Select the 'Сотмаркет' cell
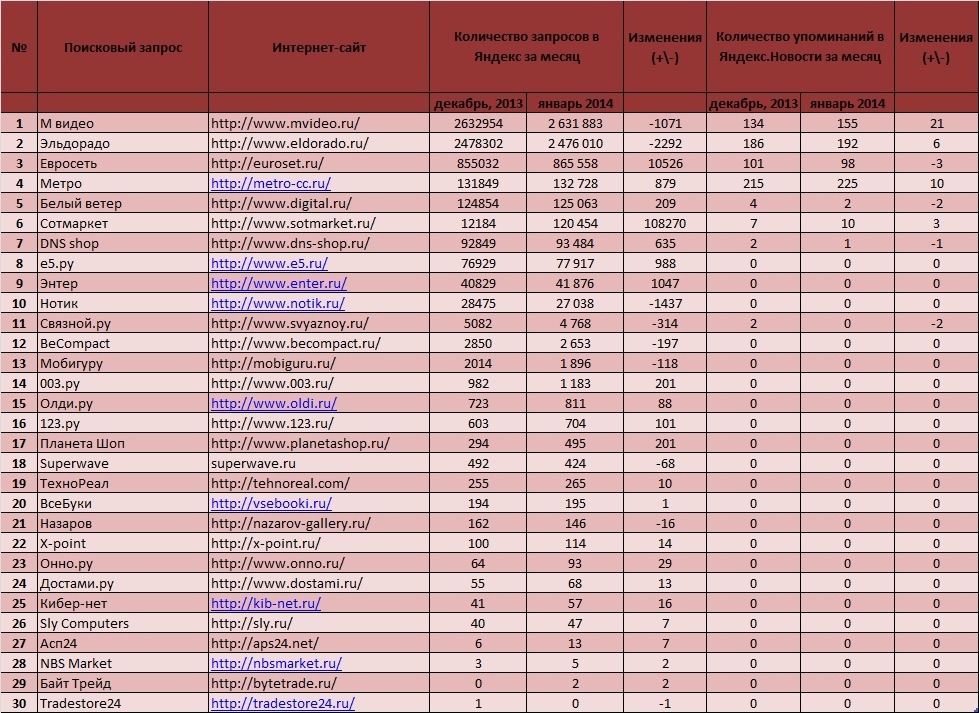Image resolution: width=979 pixels, height=713 pixels. coord(123,224)
